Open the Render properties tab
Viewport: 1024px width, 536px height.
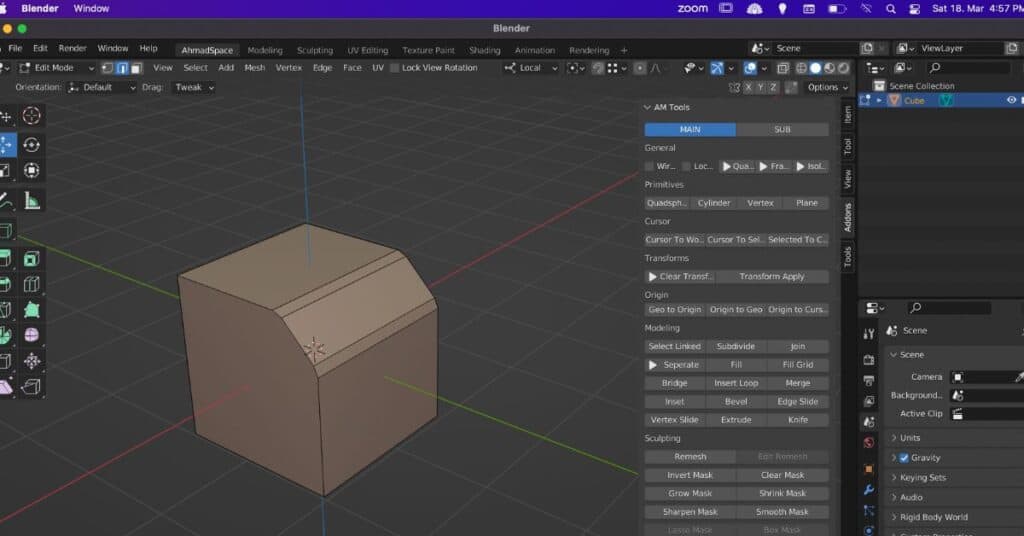point(869,360)
